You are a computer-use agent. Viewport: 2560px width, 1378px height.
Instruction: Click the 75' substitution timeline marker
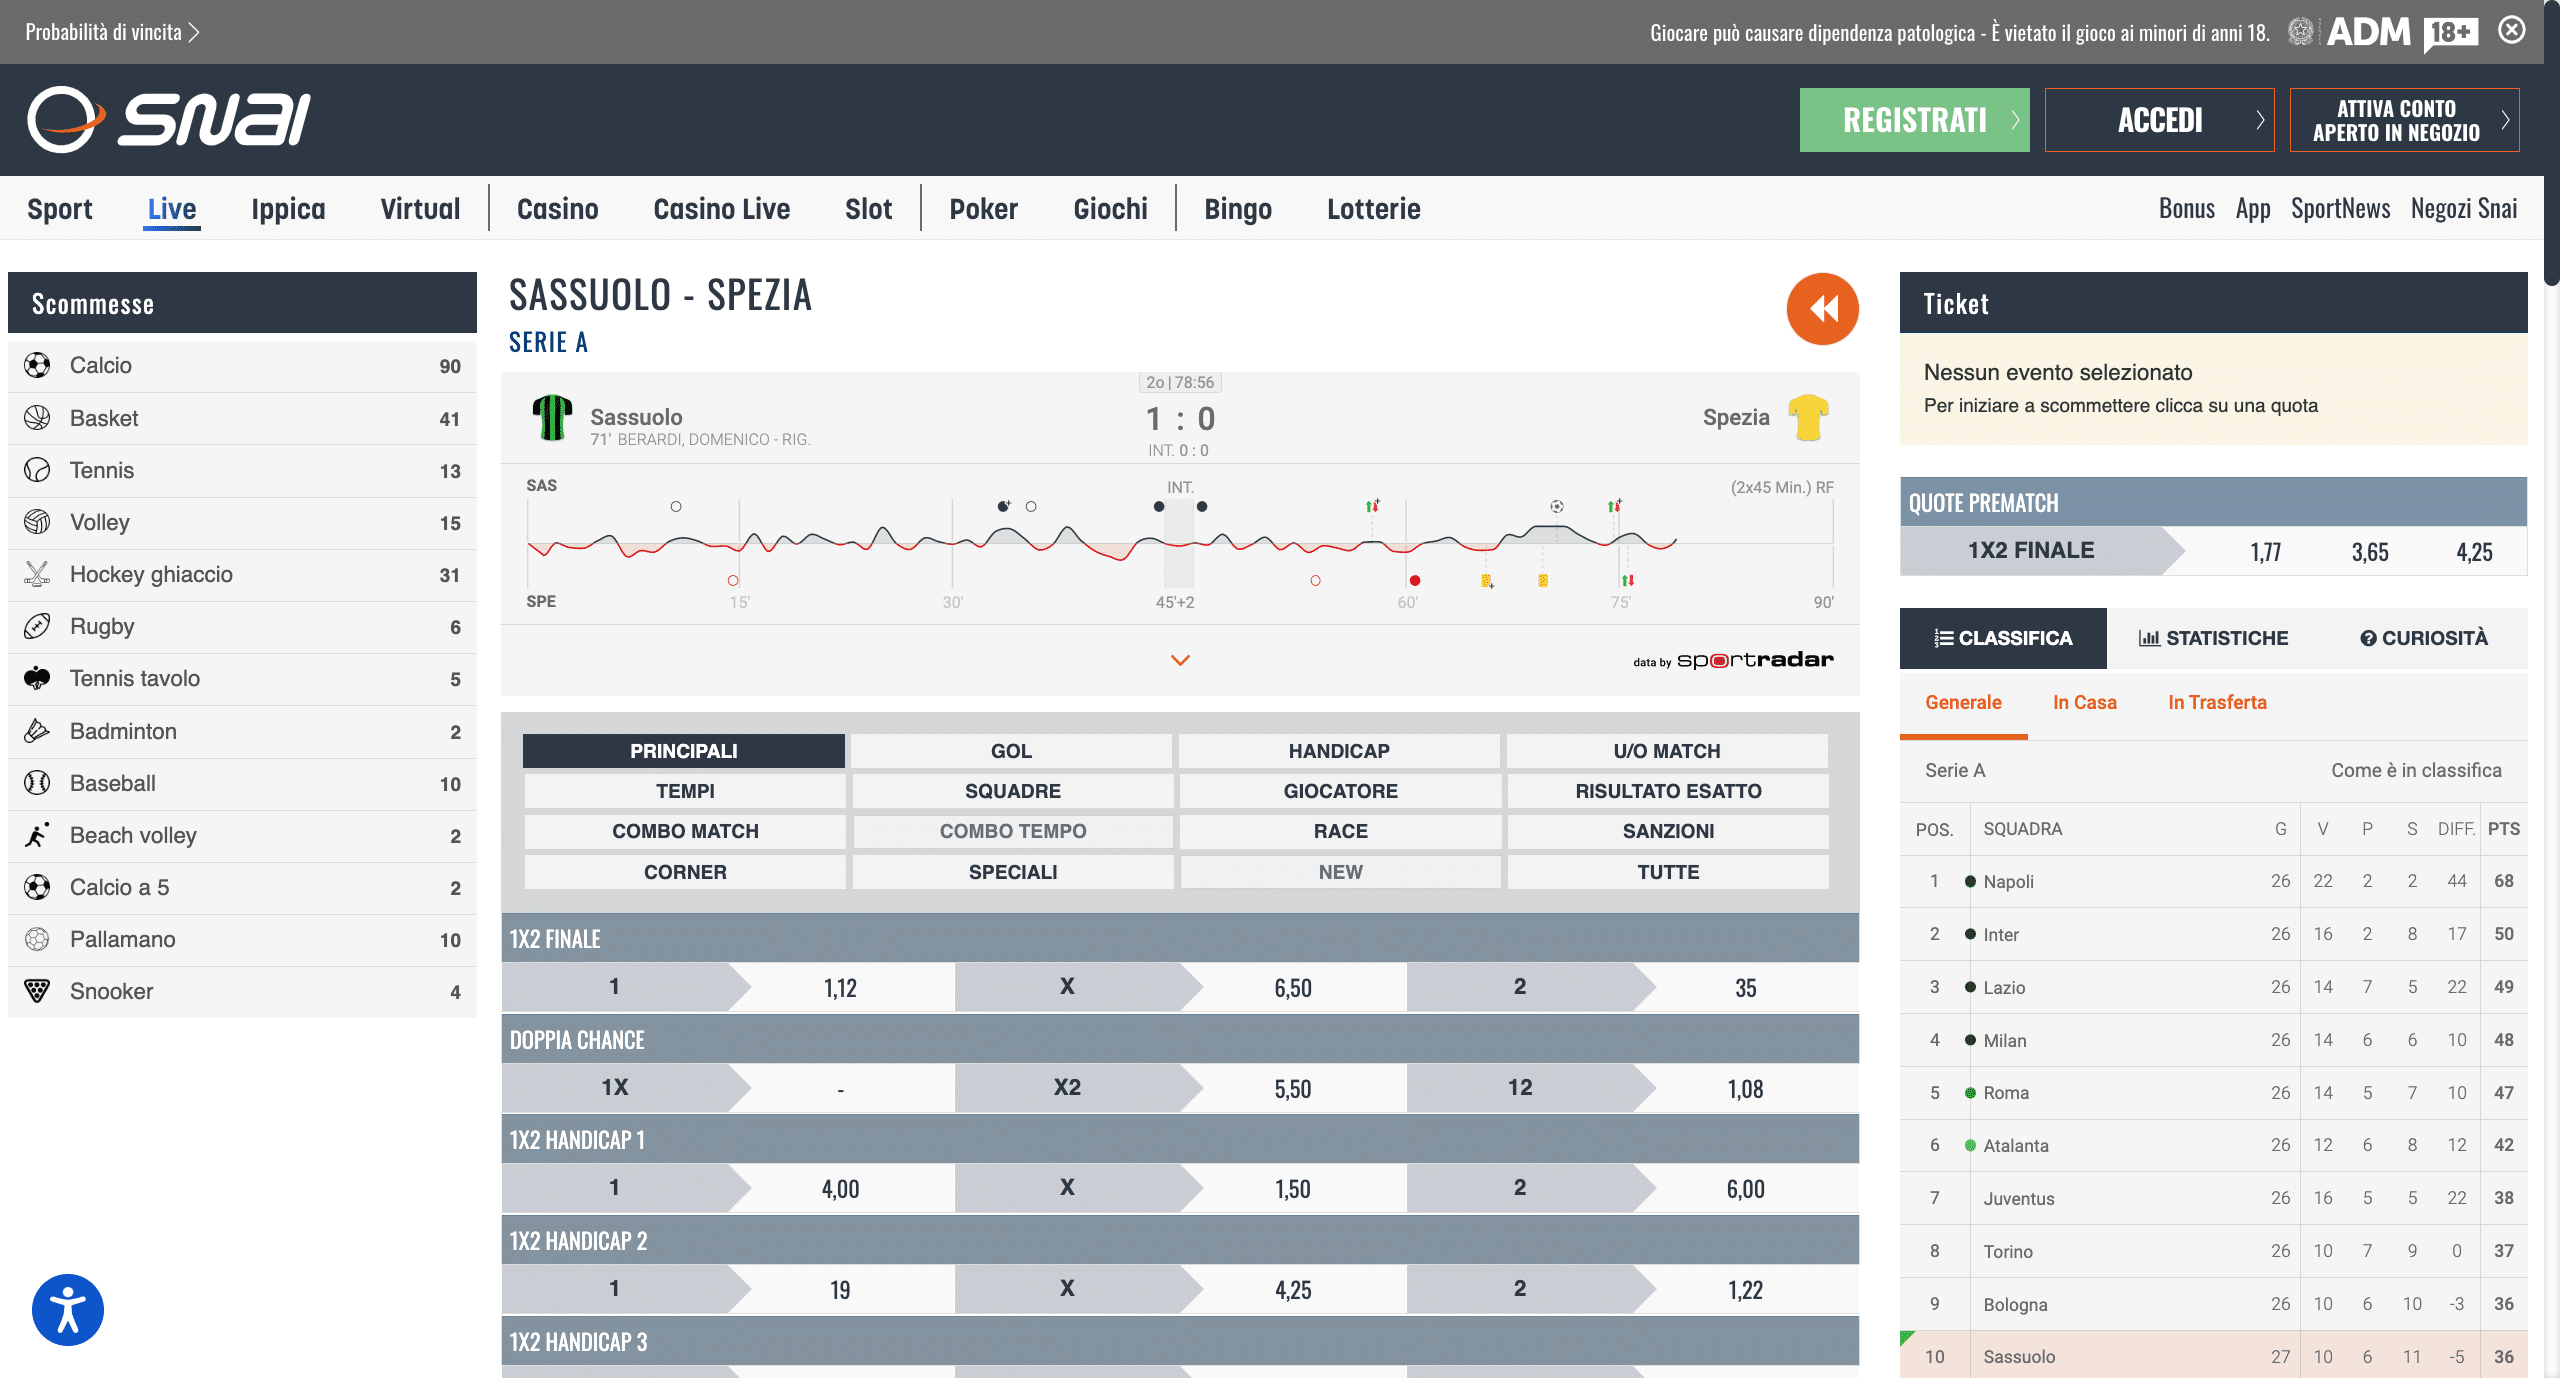(x=1627, y=580)
